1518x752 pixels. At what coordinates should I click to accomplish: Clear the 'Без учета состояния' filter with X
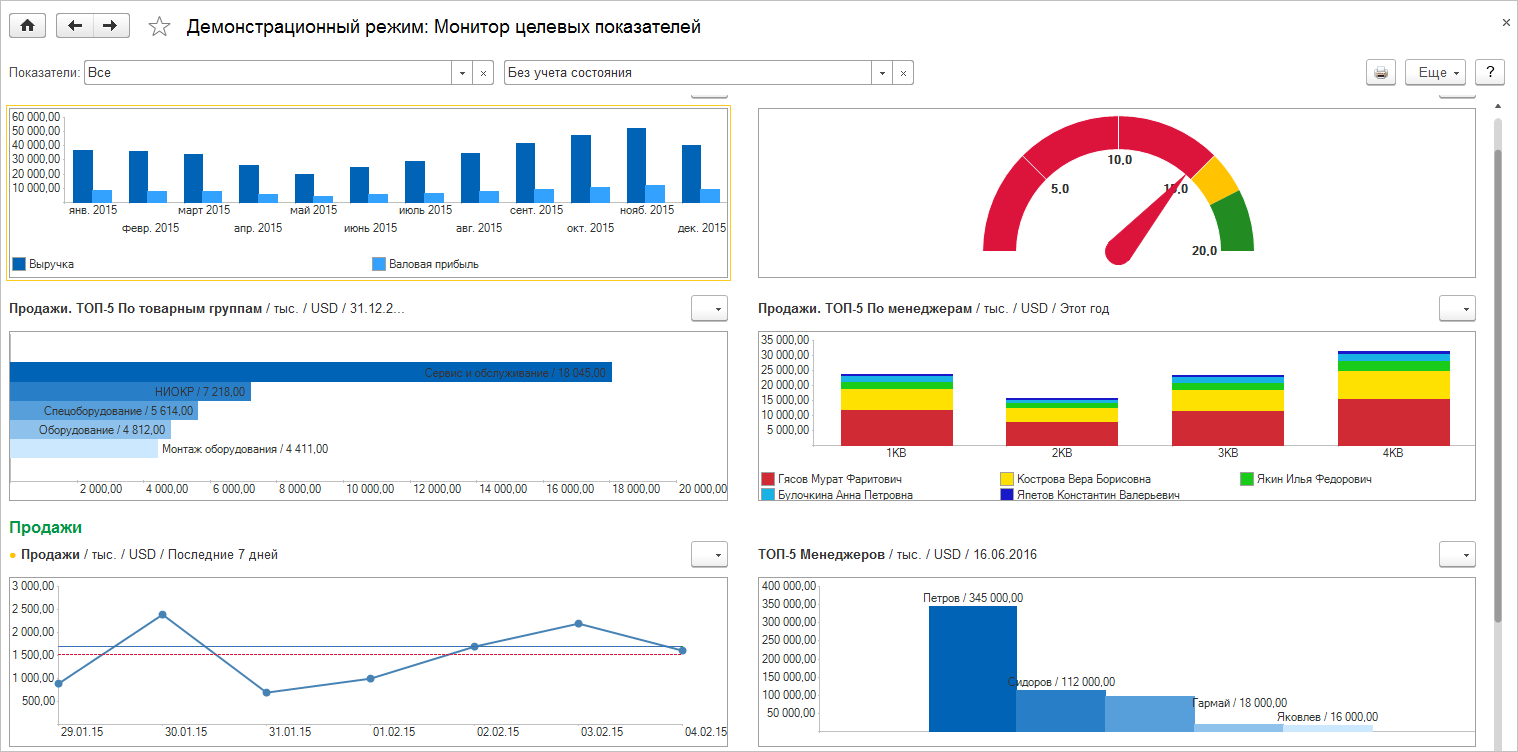coord(903,73)
